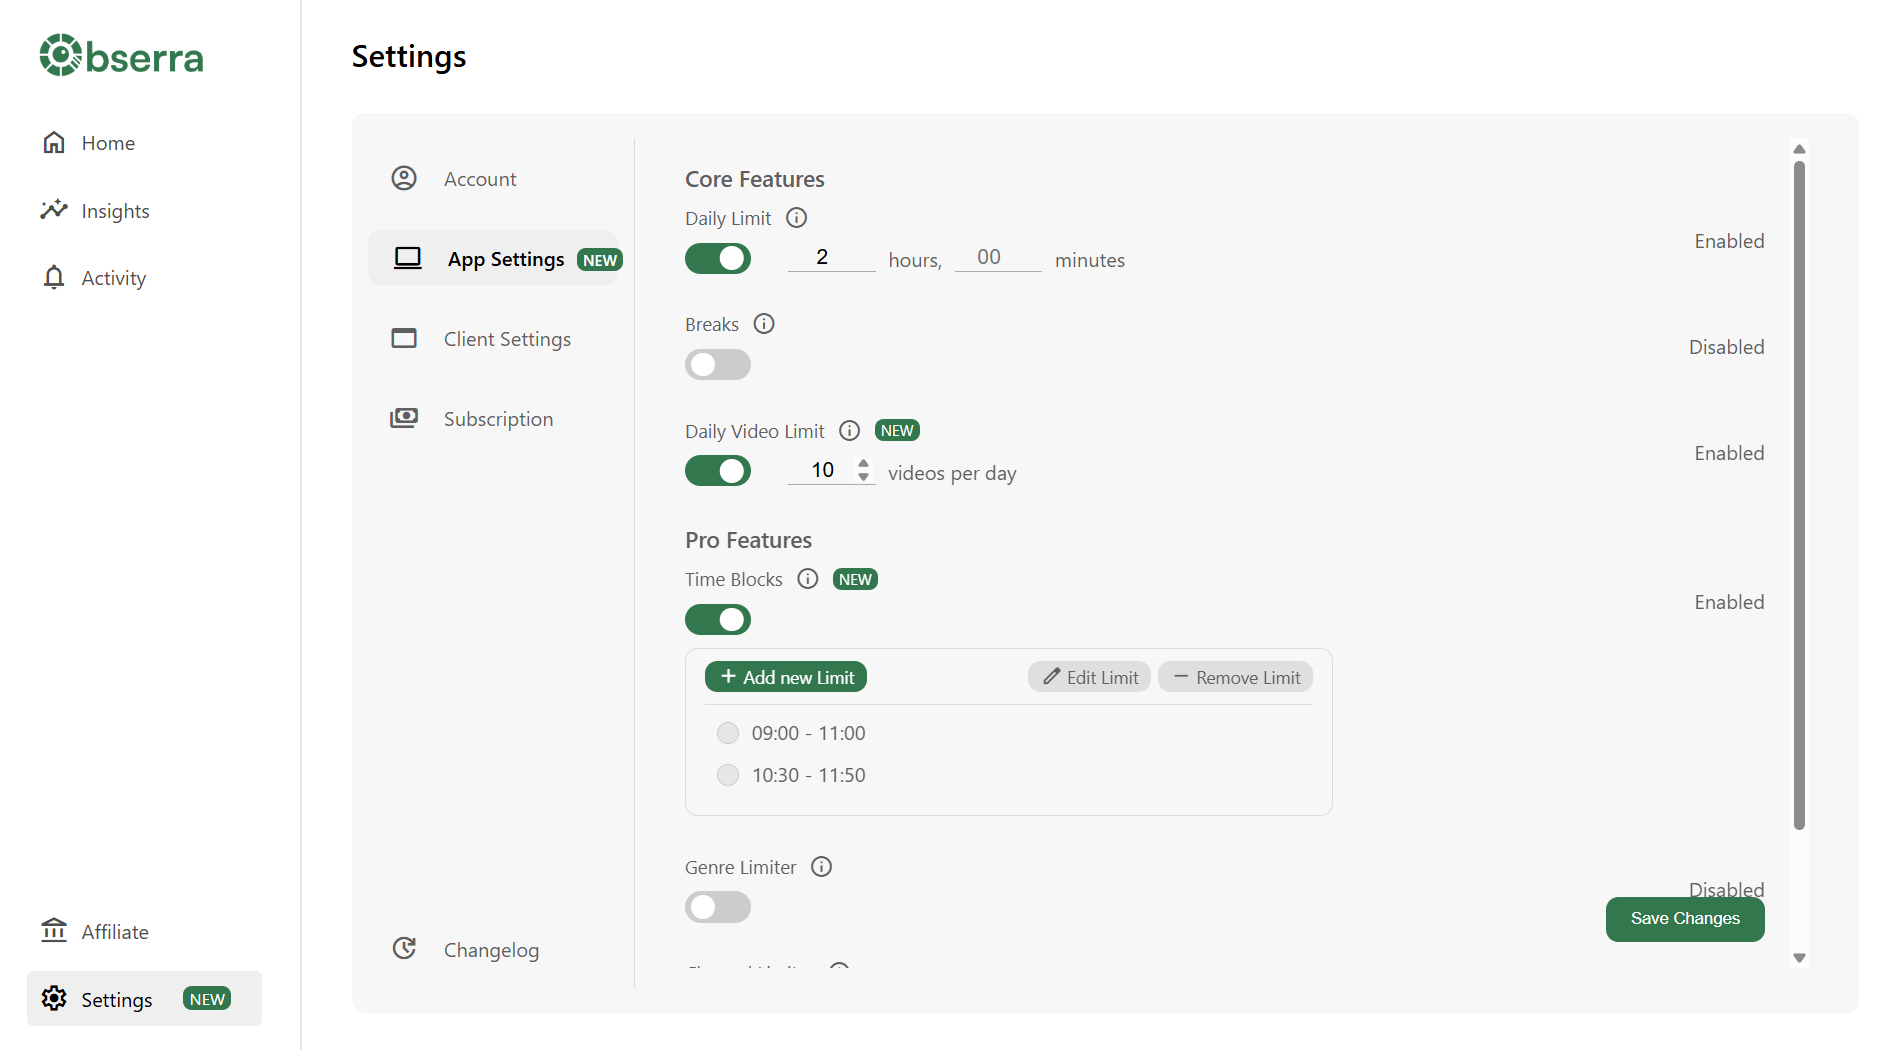Show info for Genre Limiter
Viewport: 1892px width, 1050px height.
click(x=821, y=867)
